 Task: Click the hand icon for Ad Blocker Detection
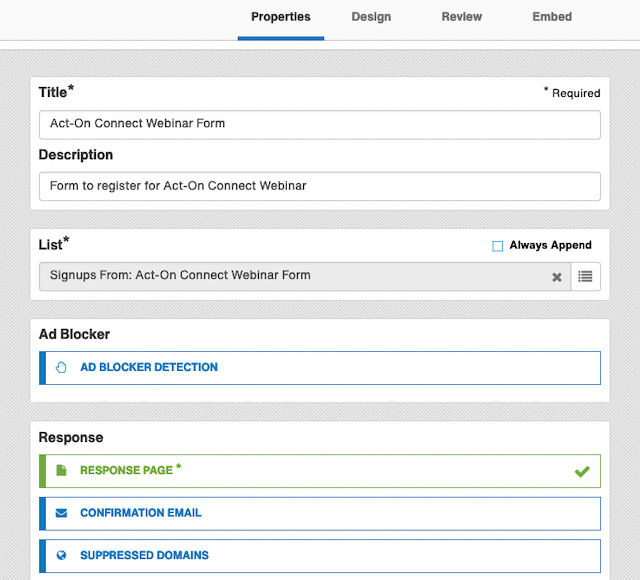click(61, 367)
